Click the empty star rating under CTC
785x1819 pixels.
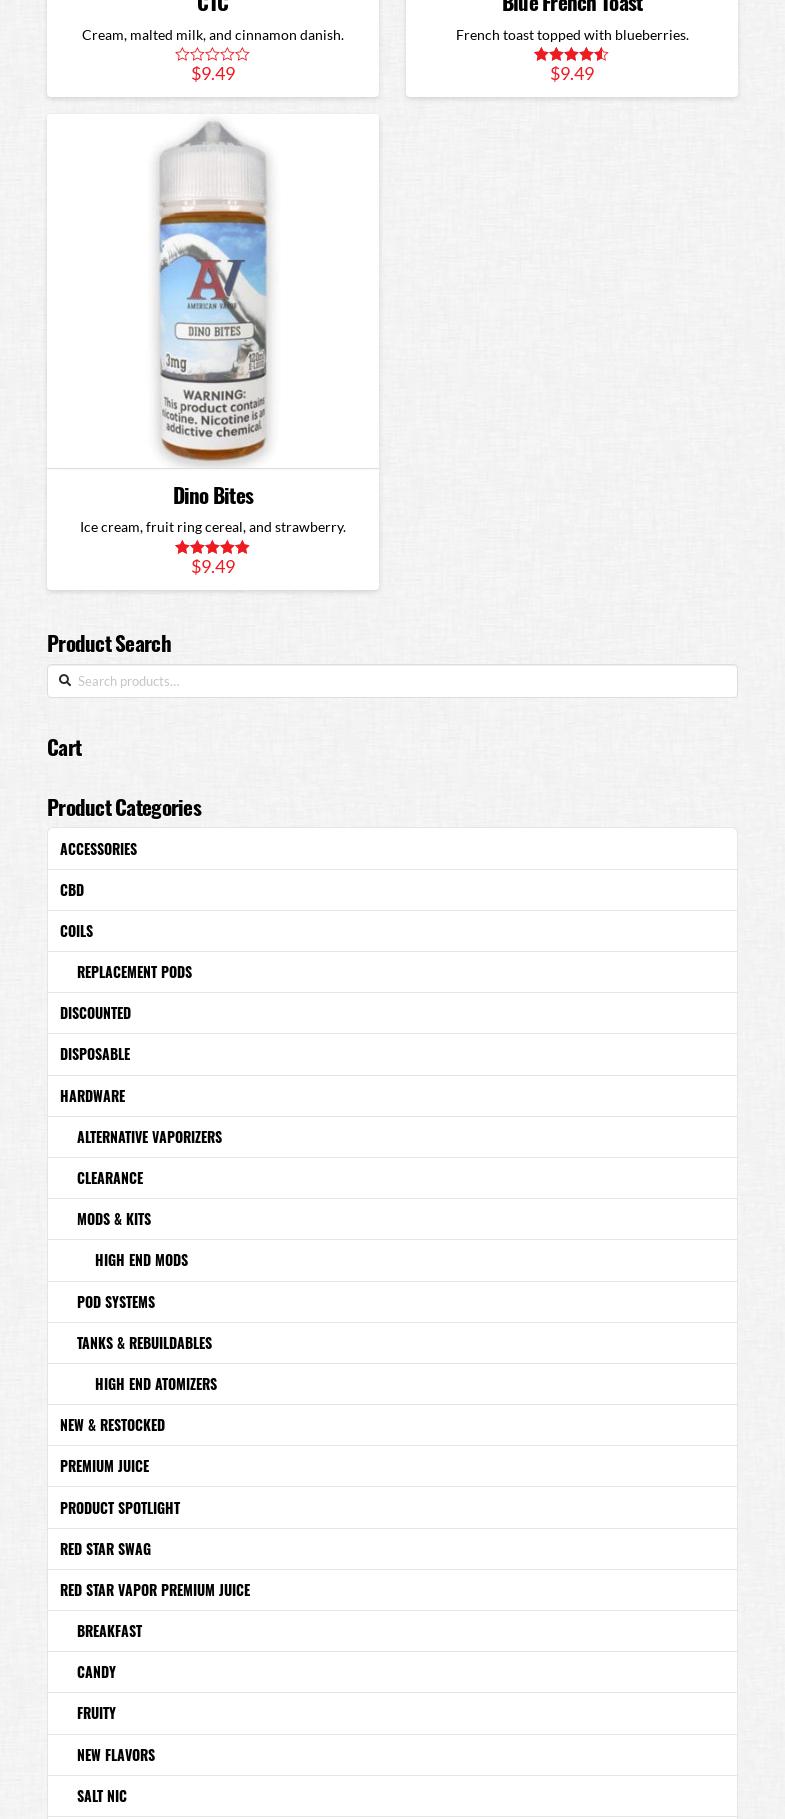(212, 54)
